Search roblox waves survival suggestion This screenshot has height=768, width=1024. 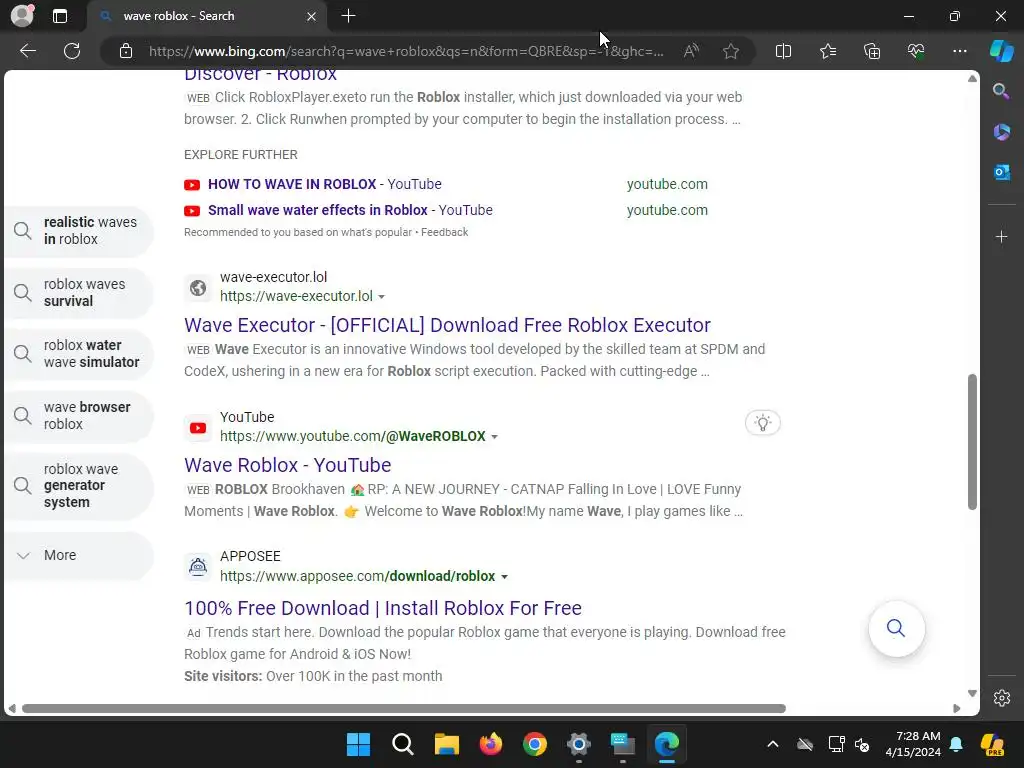79,293
